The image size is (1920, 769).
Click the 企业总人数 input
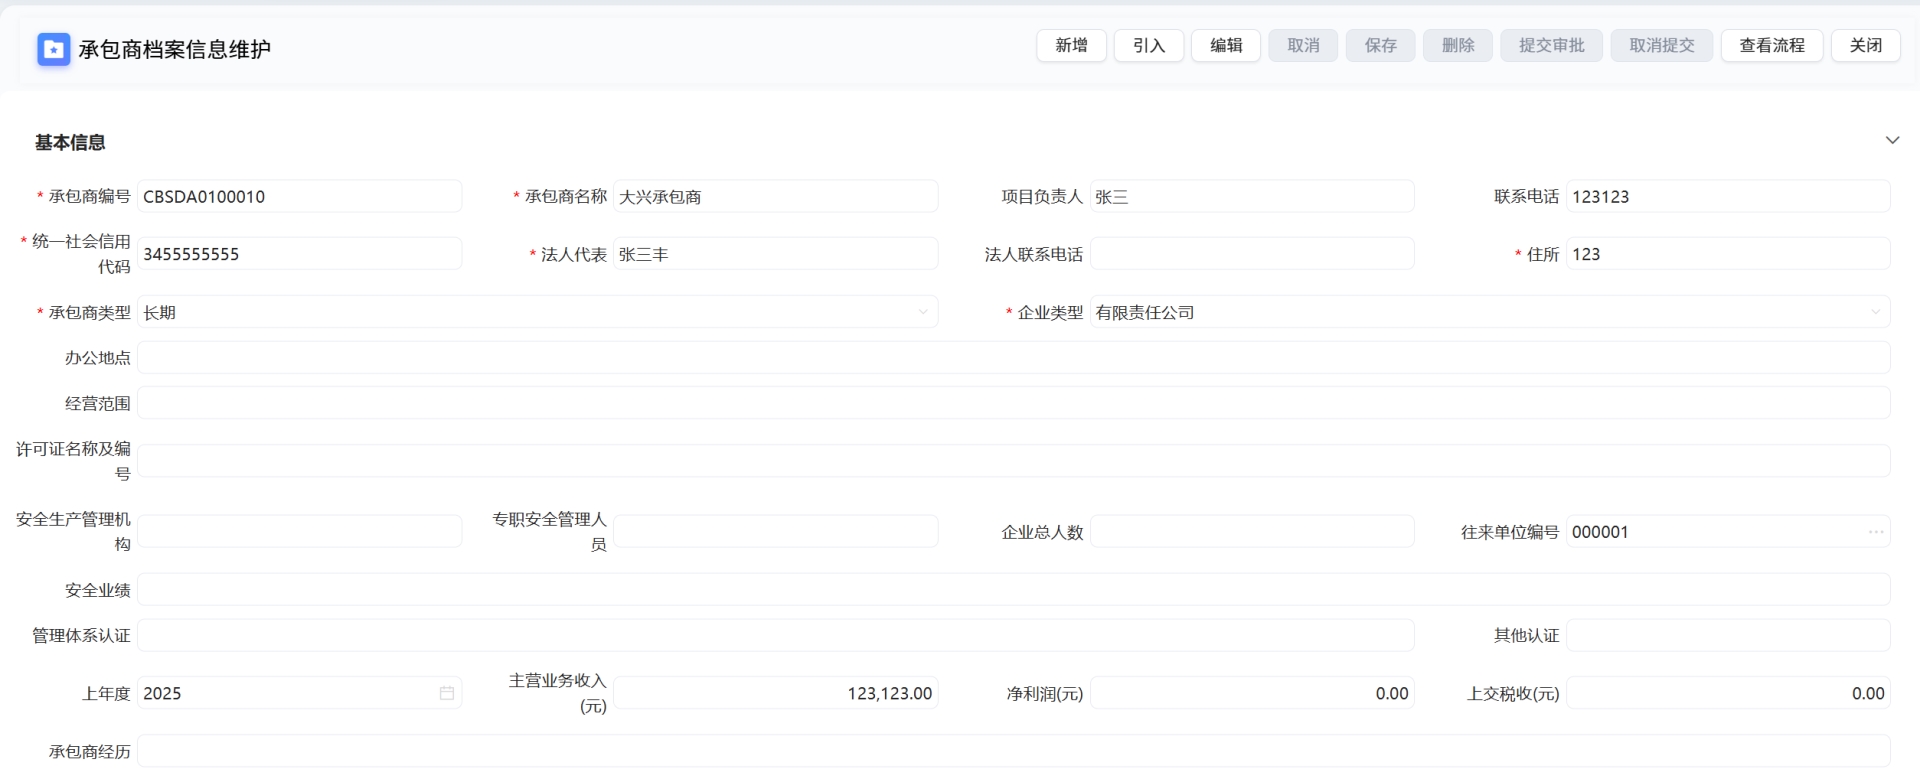click(x=1252, y=532)
